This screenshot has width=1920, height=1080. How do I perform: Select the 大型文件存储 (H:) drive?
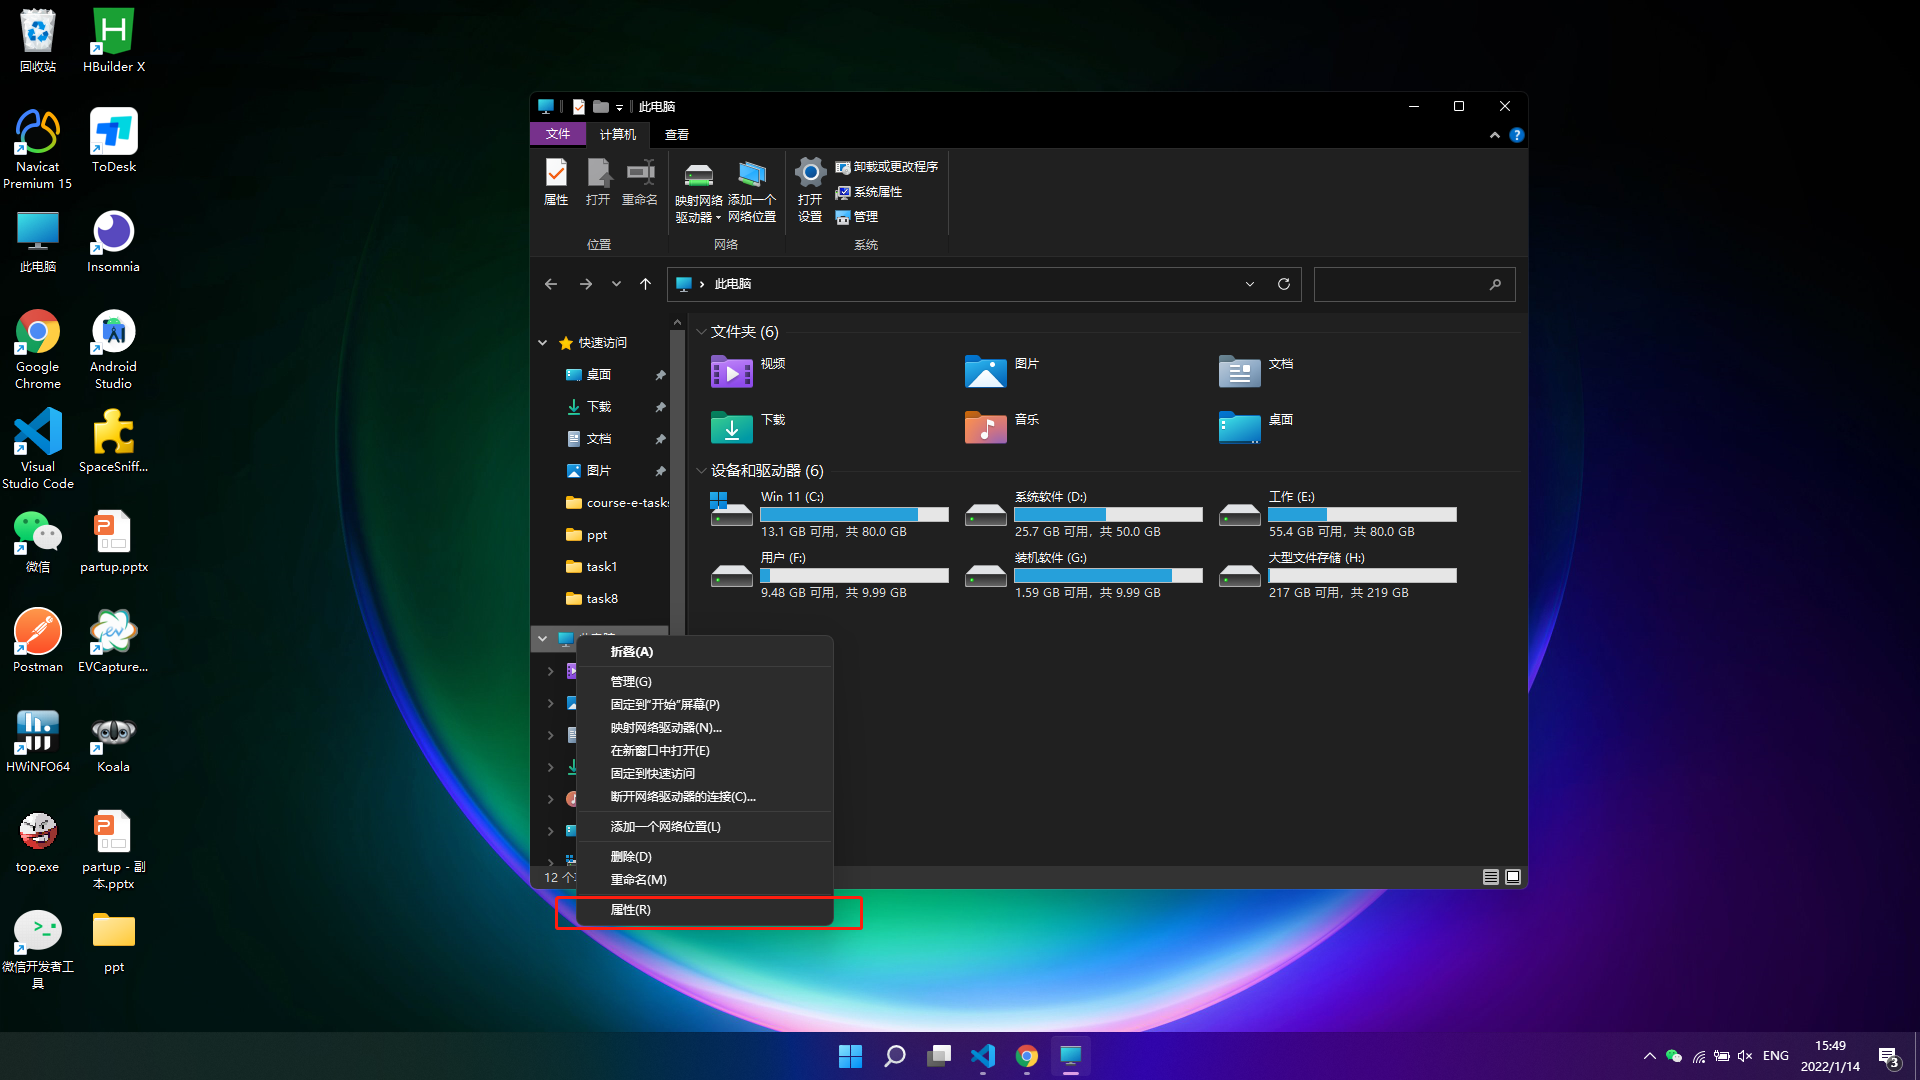pyautogui.click(x=1338, y=575)
